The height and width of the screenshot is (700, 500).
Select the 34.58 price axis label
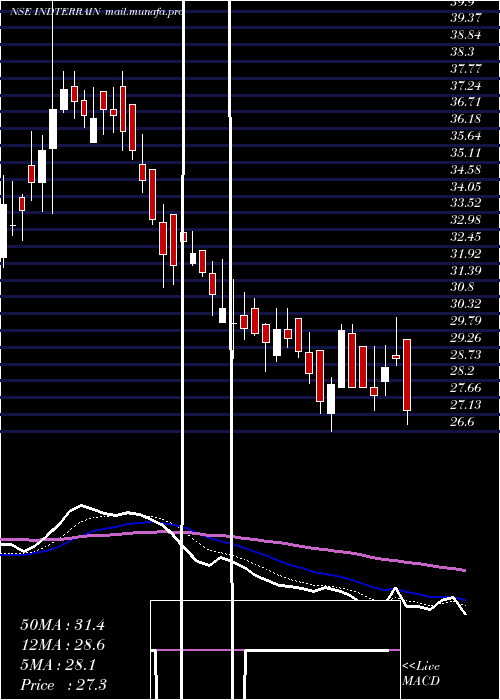467,170
